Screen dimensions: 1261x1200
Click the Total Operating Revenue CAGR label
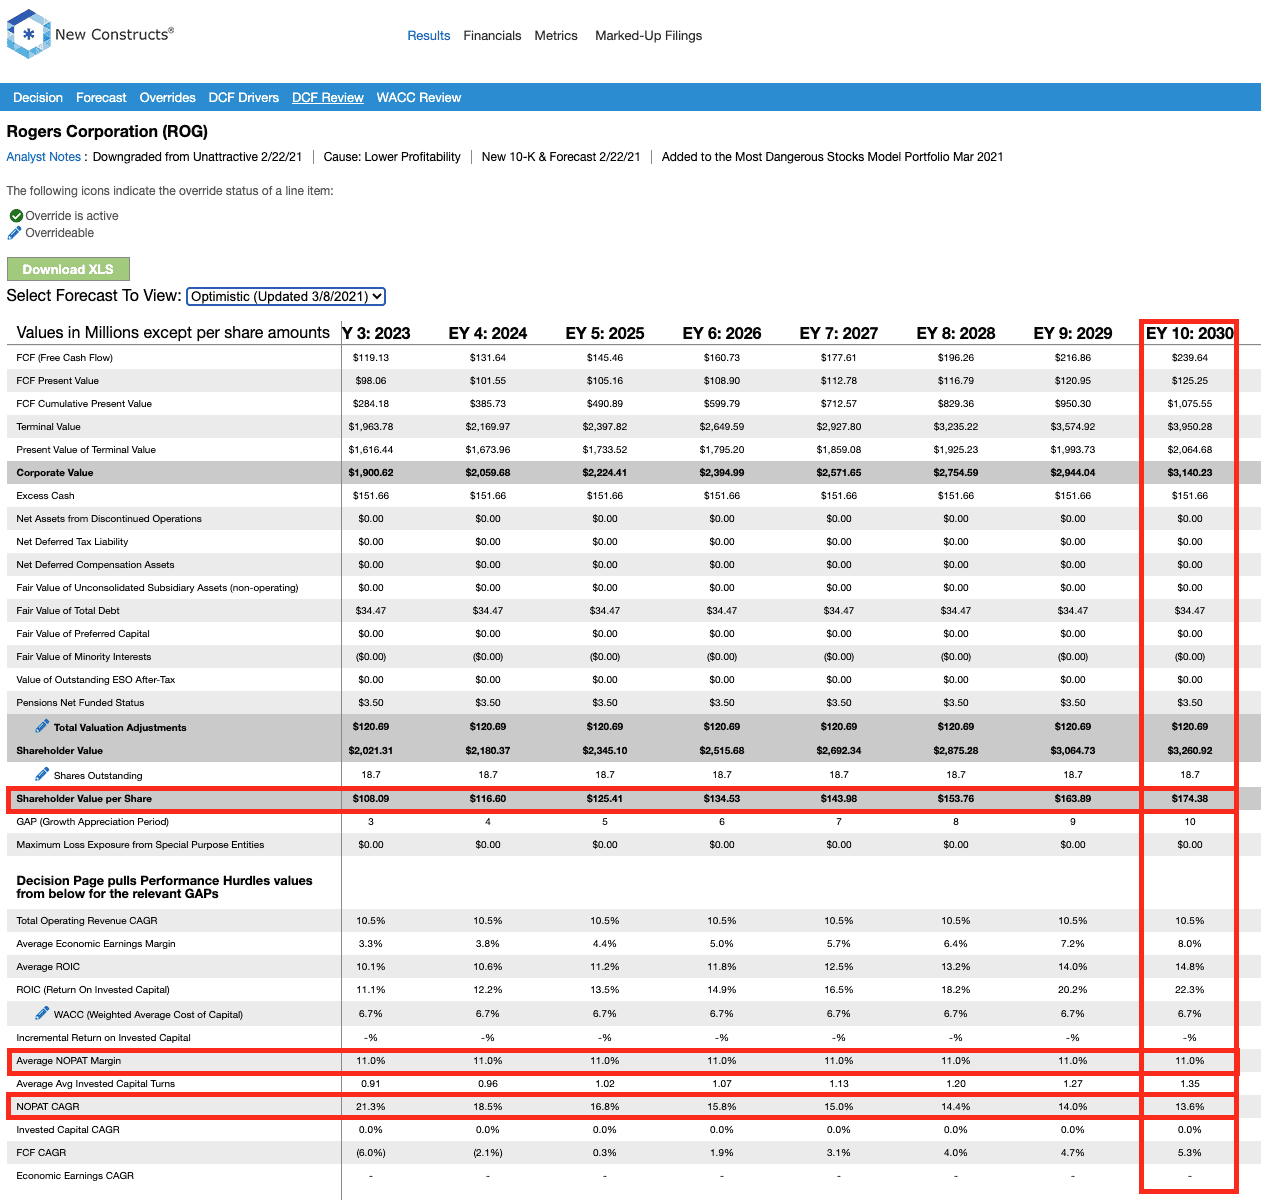(x=87, y=921)
